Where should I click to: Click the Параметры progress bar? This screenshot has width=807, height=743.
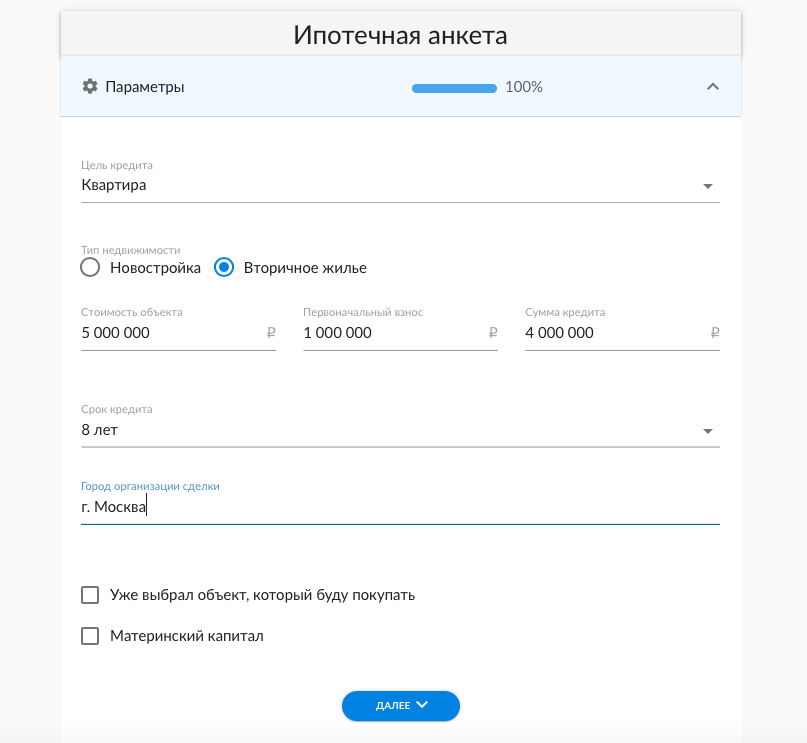click(454, 88)
